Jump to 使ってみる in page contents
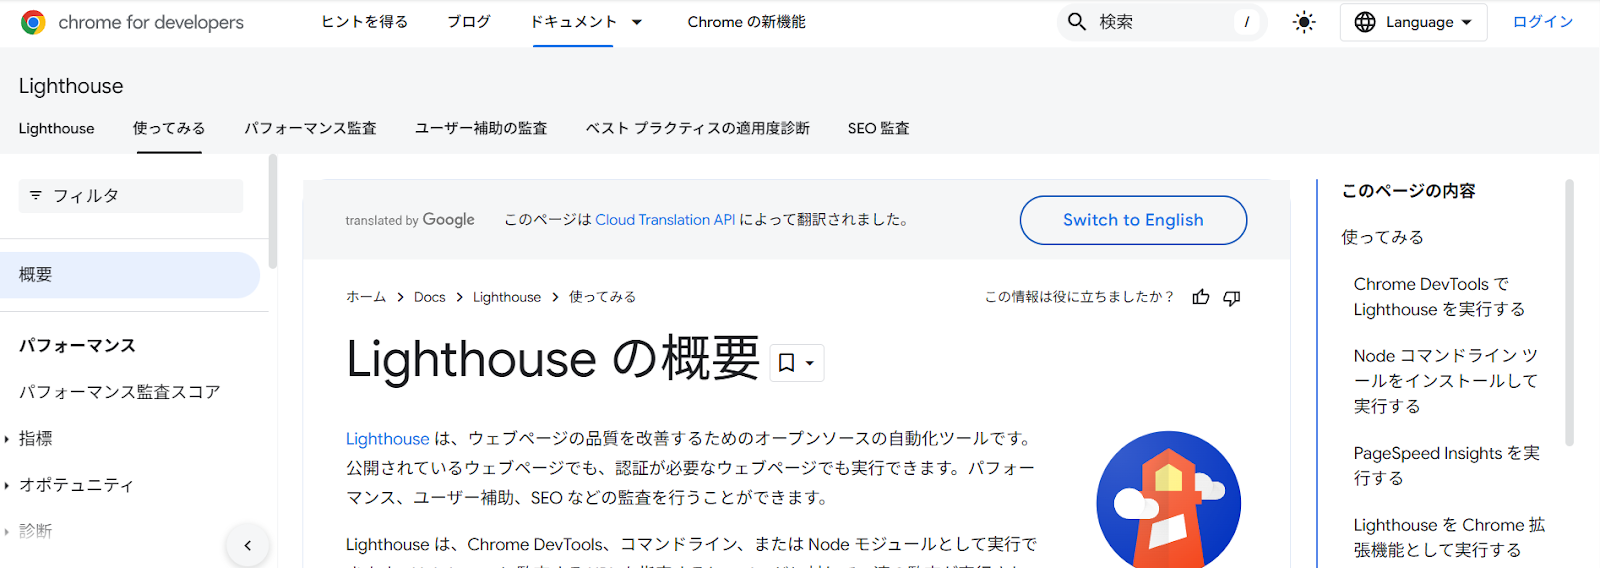The height and width of the screenshot is (568, 1600). tap(1382, 237)
